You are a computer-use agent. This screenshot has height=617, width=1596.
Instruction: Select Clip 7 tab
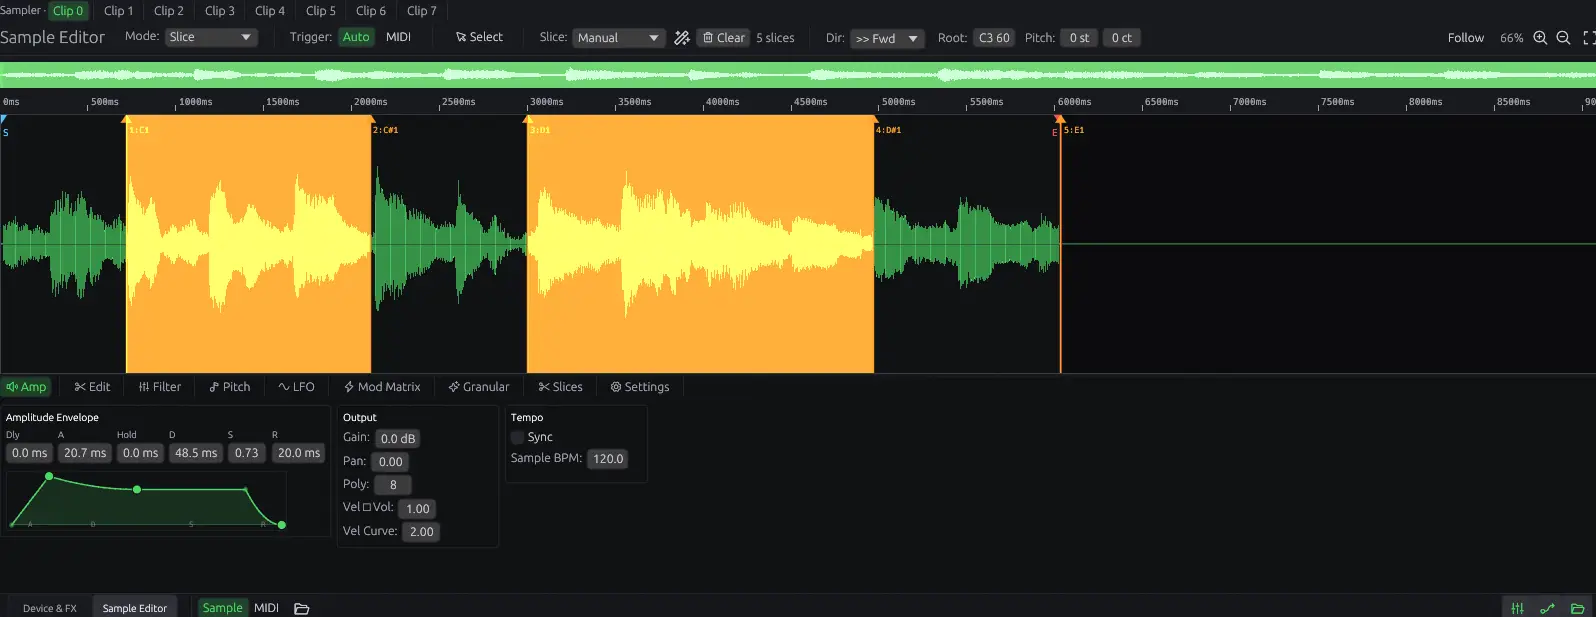(422, 11)
